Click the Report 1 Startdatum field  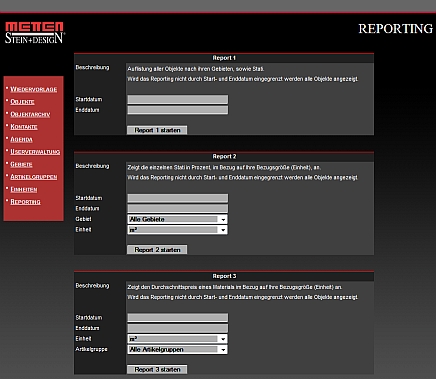[178, 99]
